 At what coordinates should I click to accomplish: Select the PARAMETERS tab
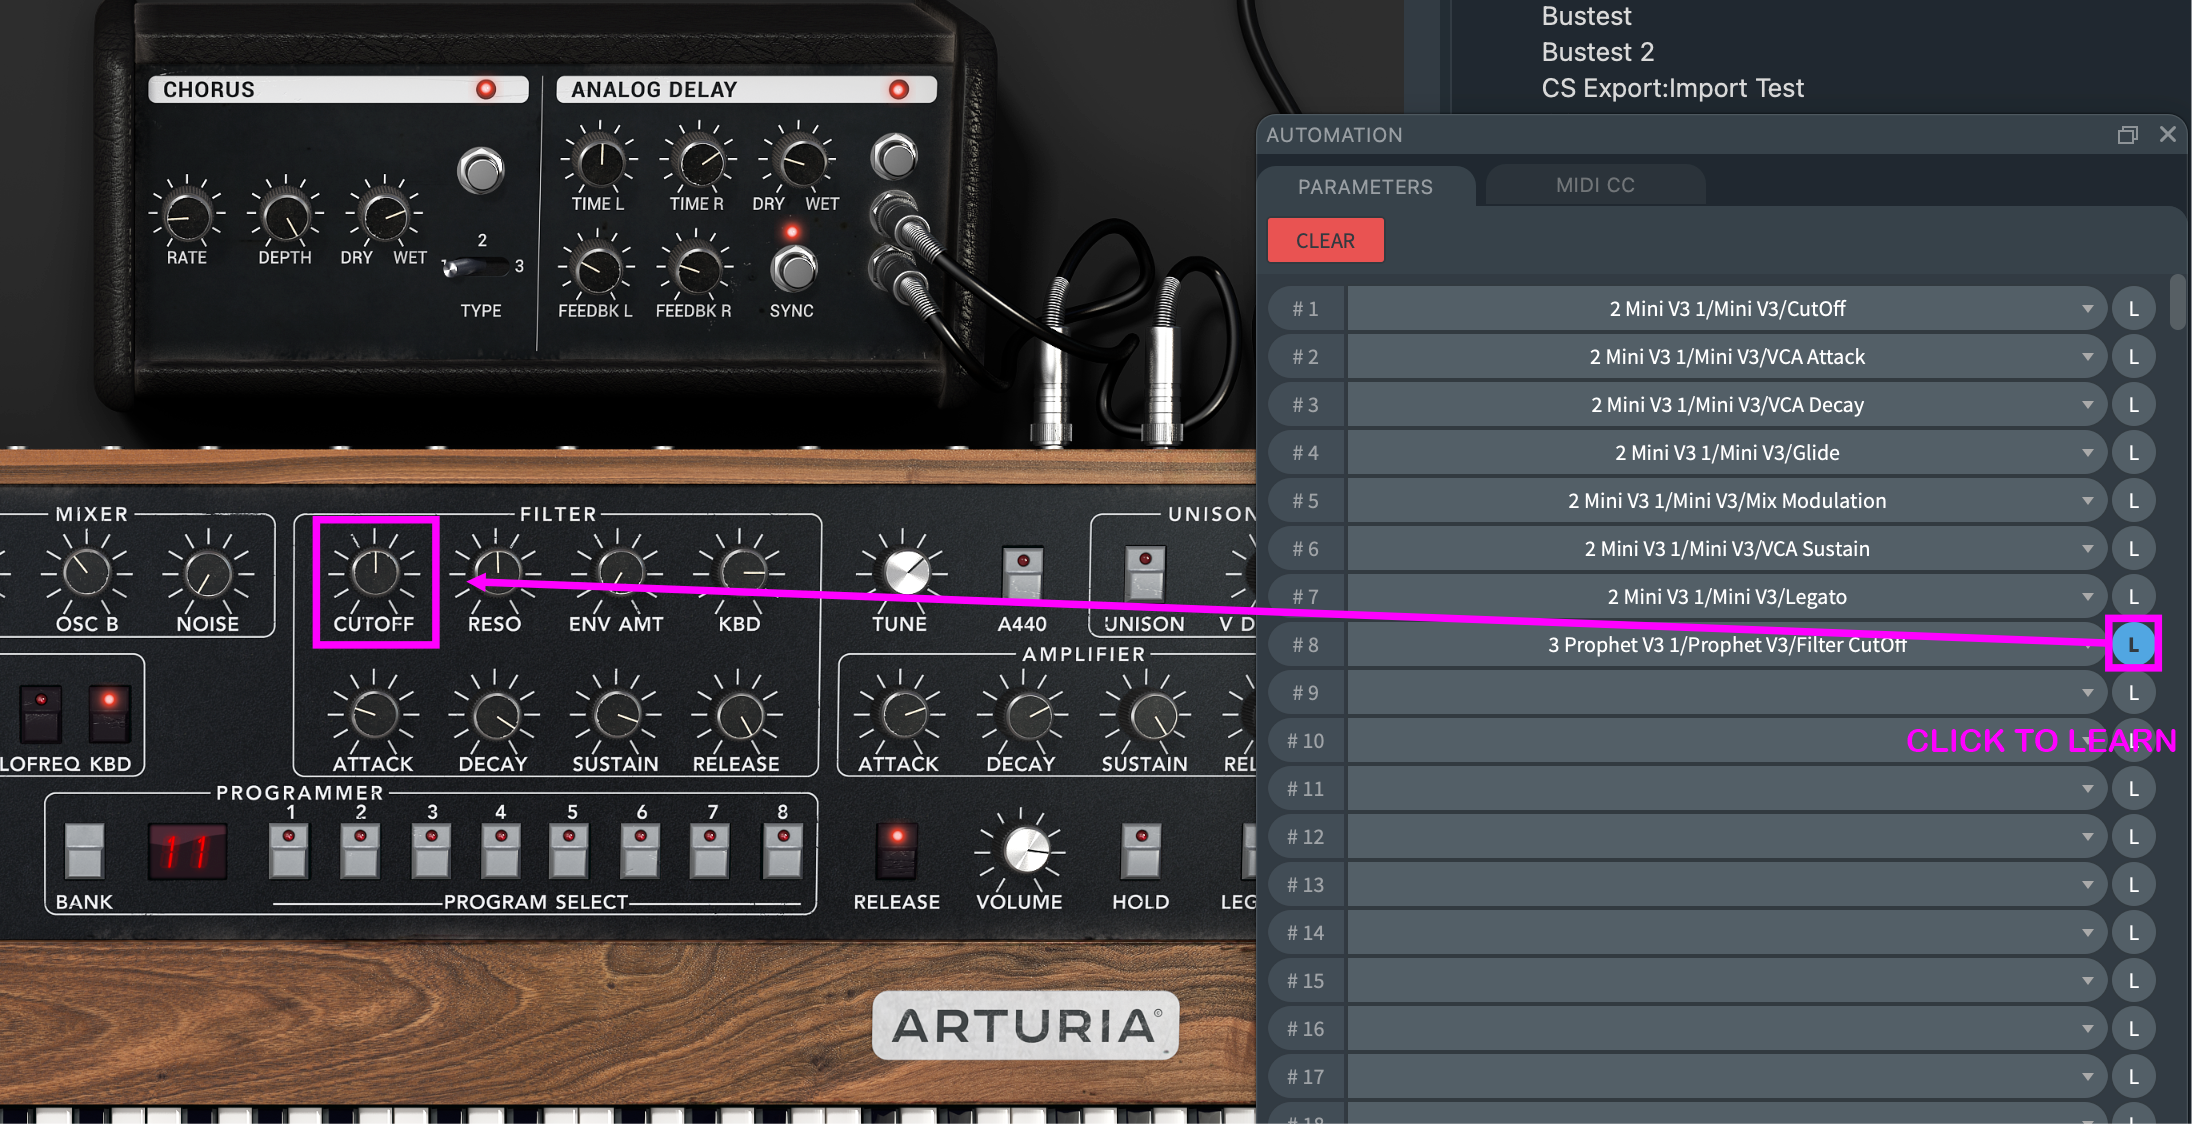(x=1365, y=187)
